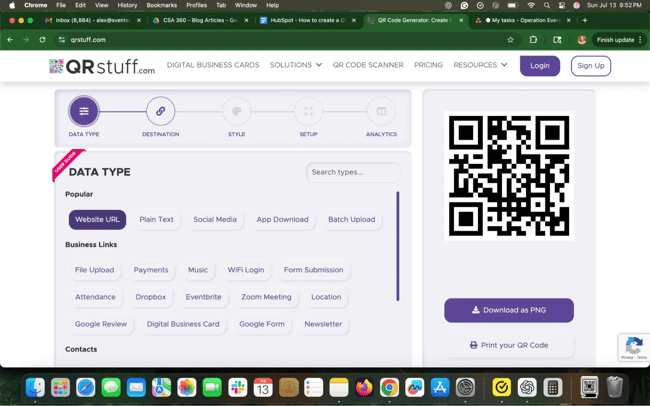Print your QR Code
The height and width of the screenshot is (406, 650).
coord(509,345)
